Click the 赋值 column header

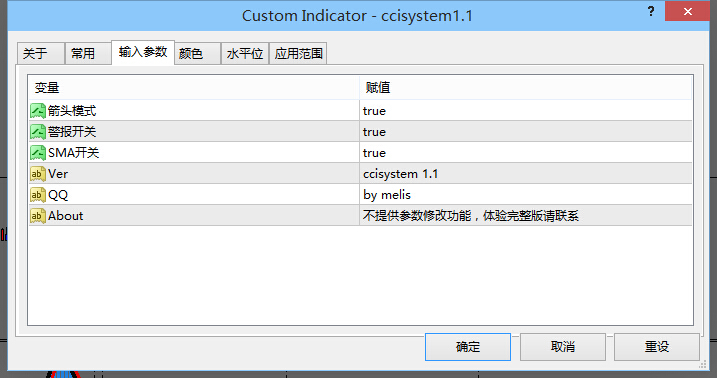click(526, 88)
